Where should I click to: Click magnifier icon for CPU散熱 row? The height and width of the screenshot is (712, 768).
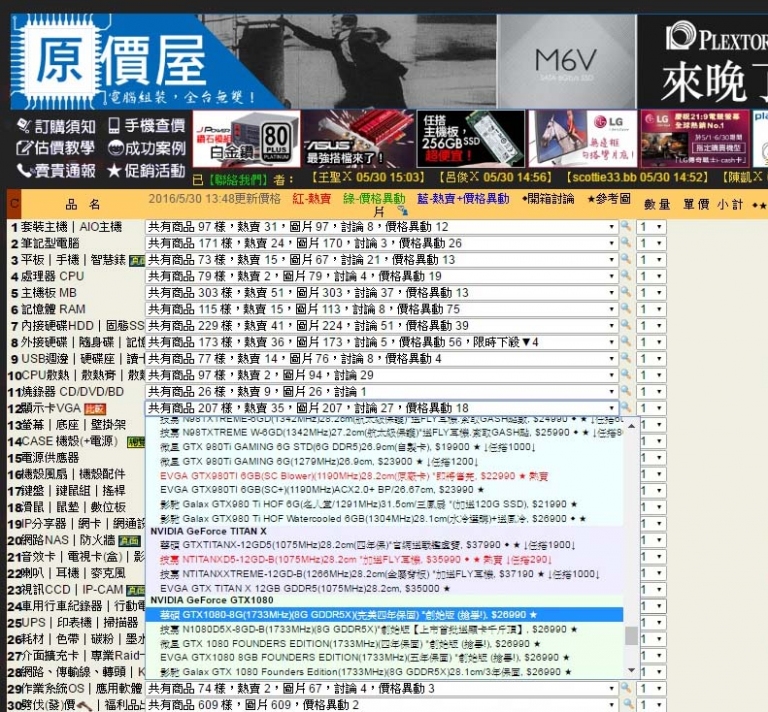click(625, 375)
